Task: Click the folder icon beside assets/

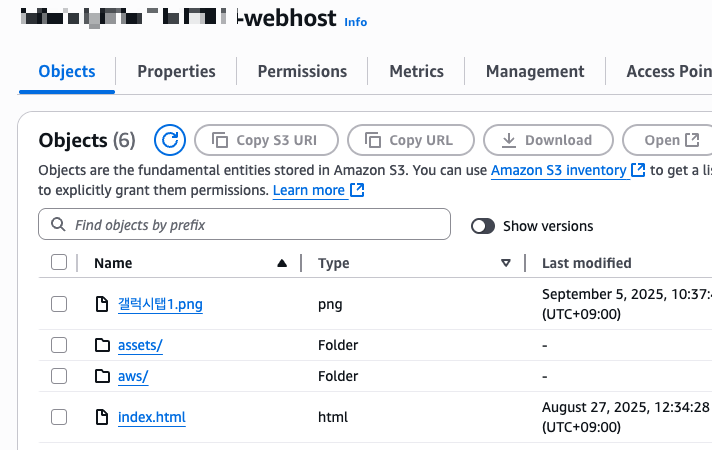Action: (x=102, y=345)
